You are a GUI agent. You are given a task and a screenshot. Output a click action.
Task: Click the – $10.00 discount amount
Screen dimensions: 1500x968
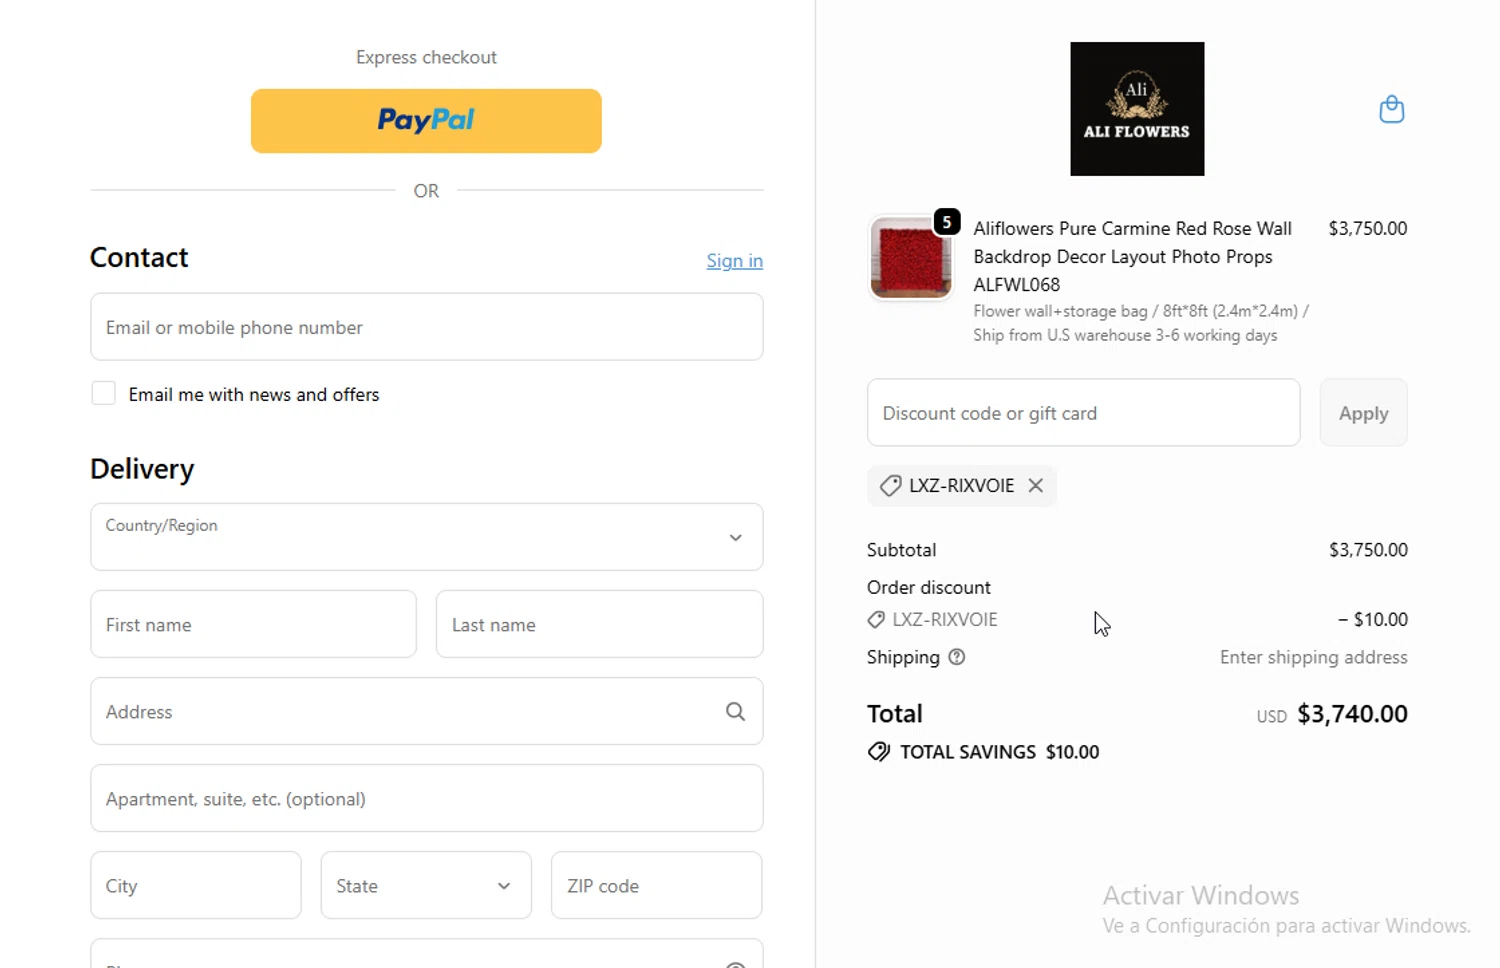click(x=1373, y=620)
